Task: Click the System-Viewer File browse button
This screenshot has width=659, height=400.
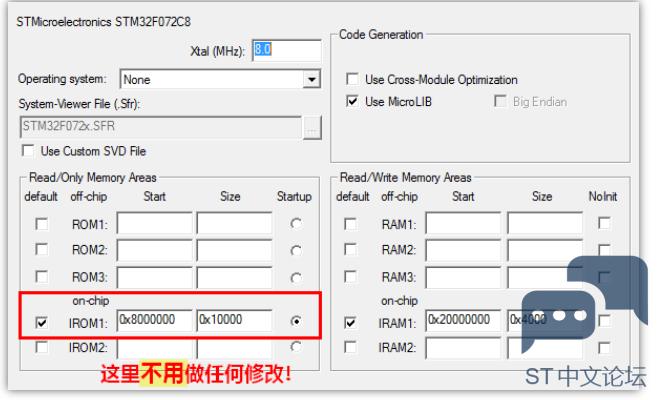Action: (312, 128)
